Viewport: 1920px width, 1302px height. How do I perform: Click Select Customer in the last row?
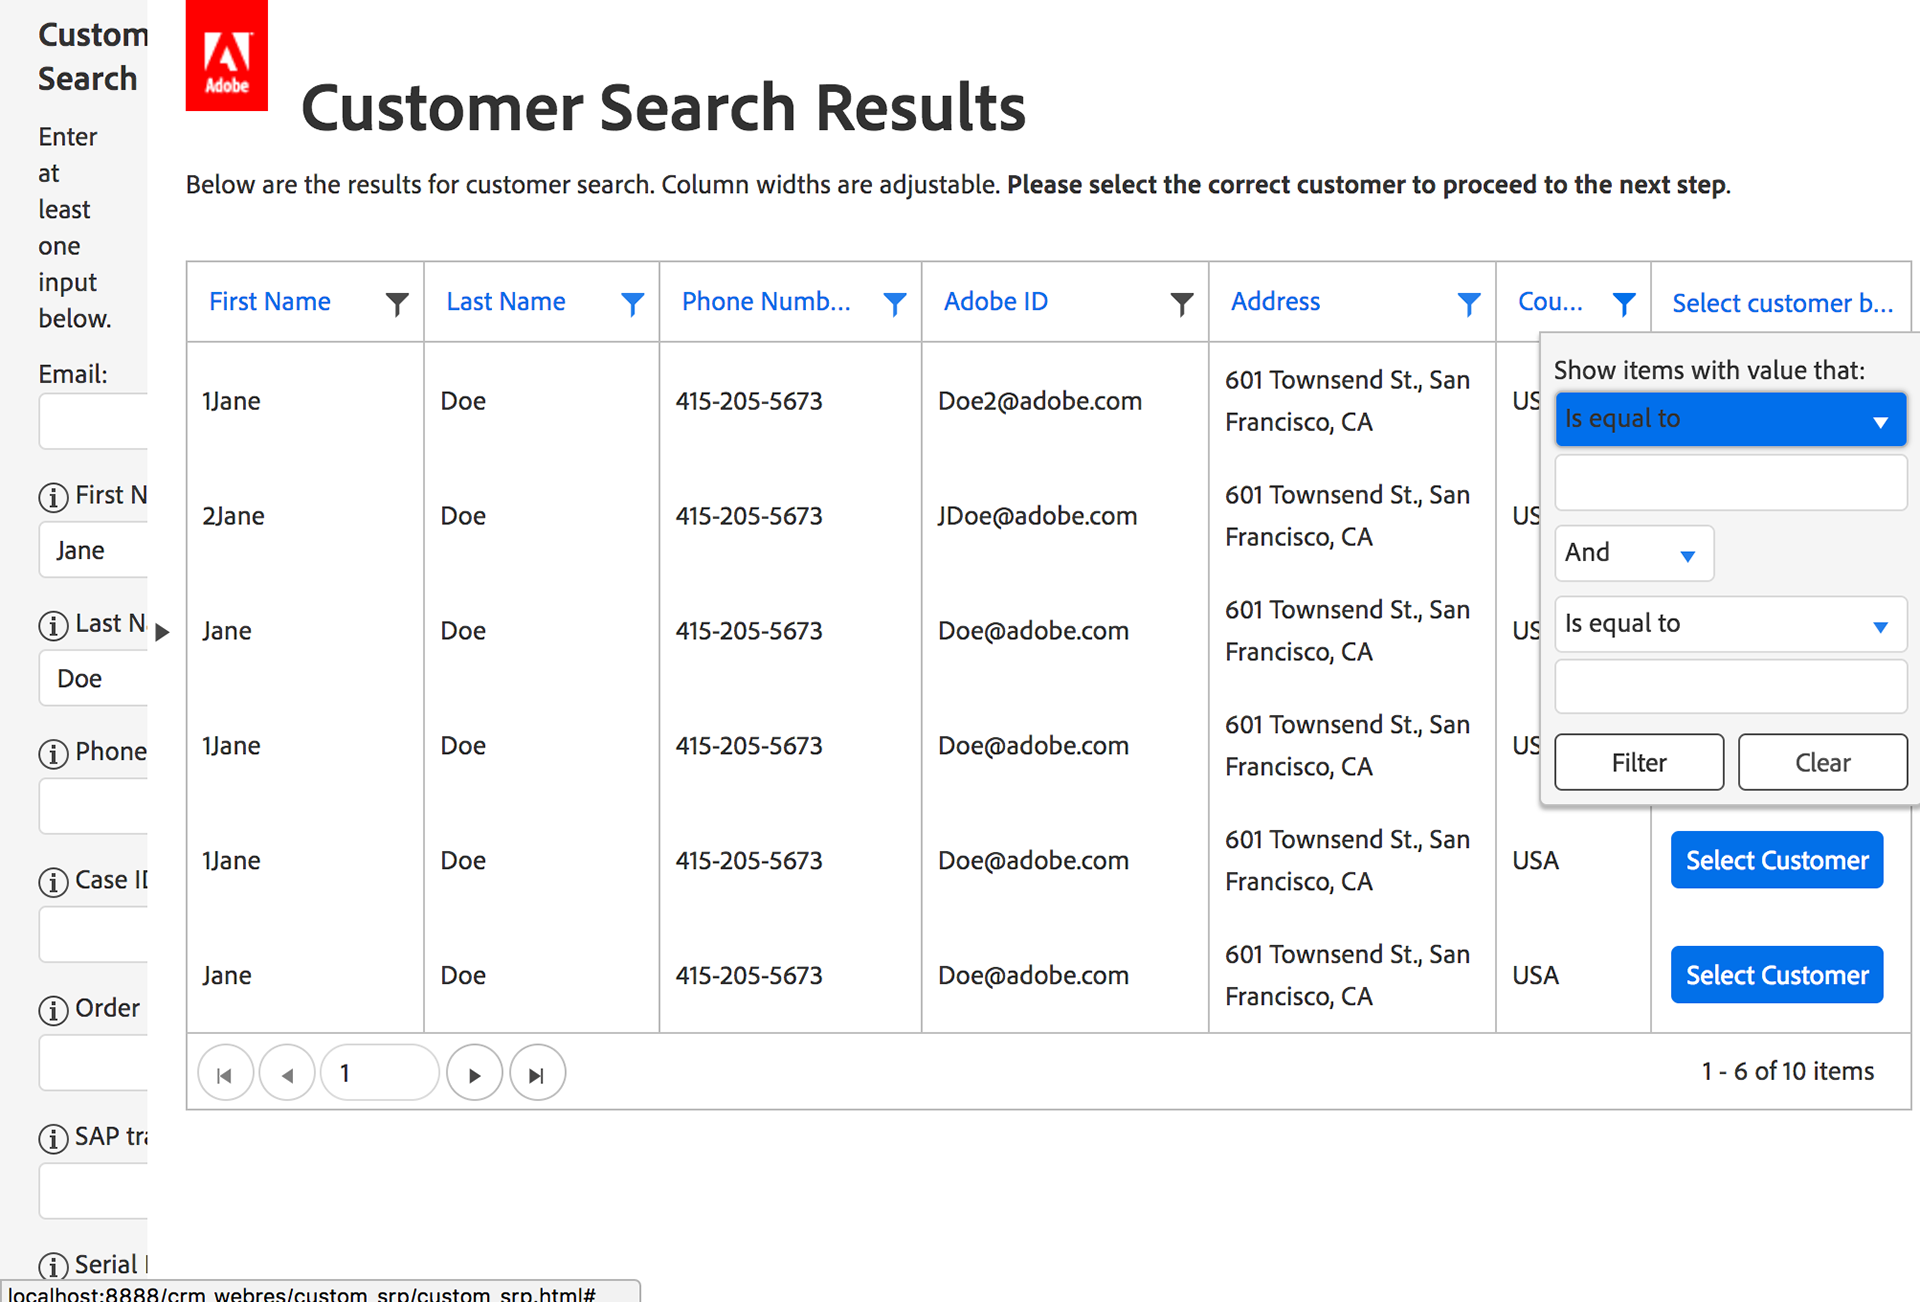click(x=1776, y=975)
